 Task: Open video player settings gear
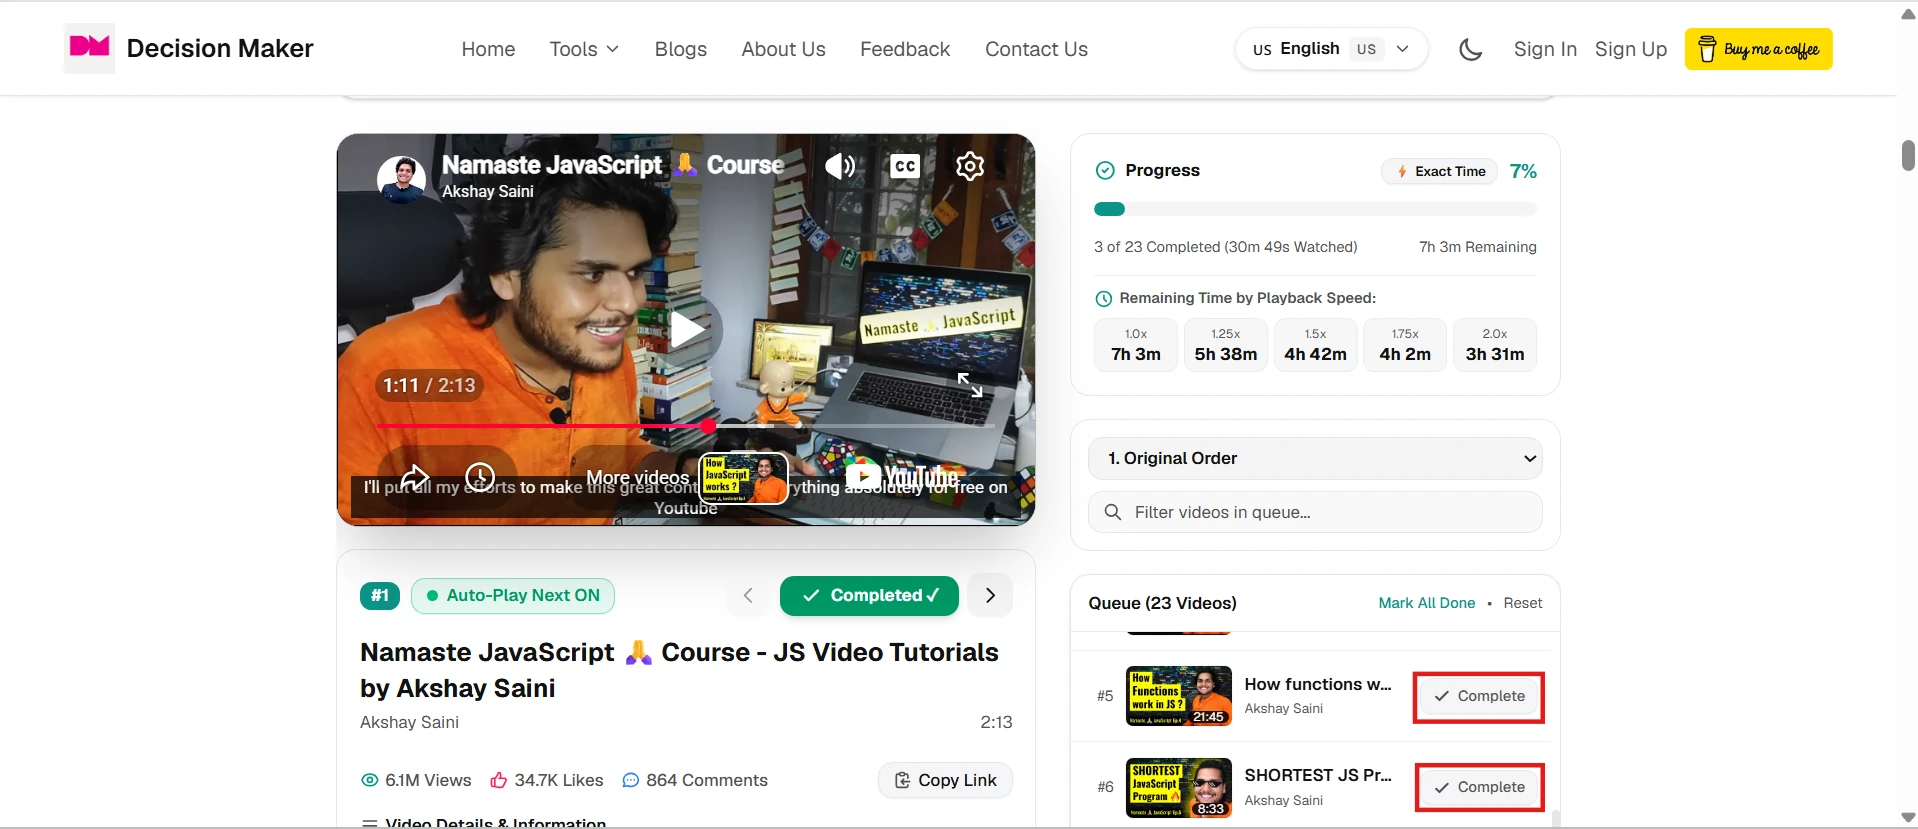click(x=970, y=166)
